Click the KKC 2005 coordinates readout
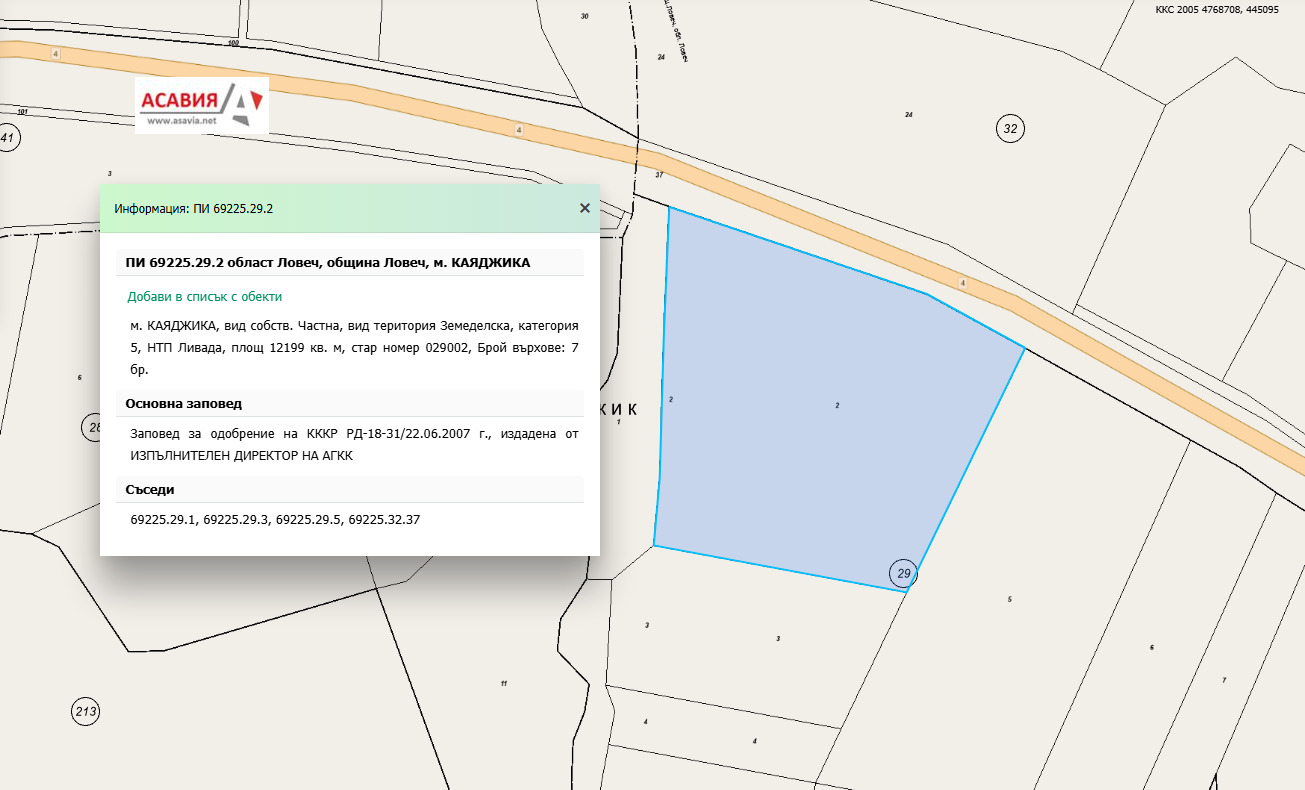 (1216, 9)
